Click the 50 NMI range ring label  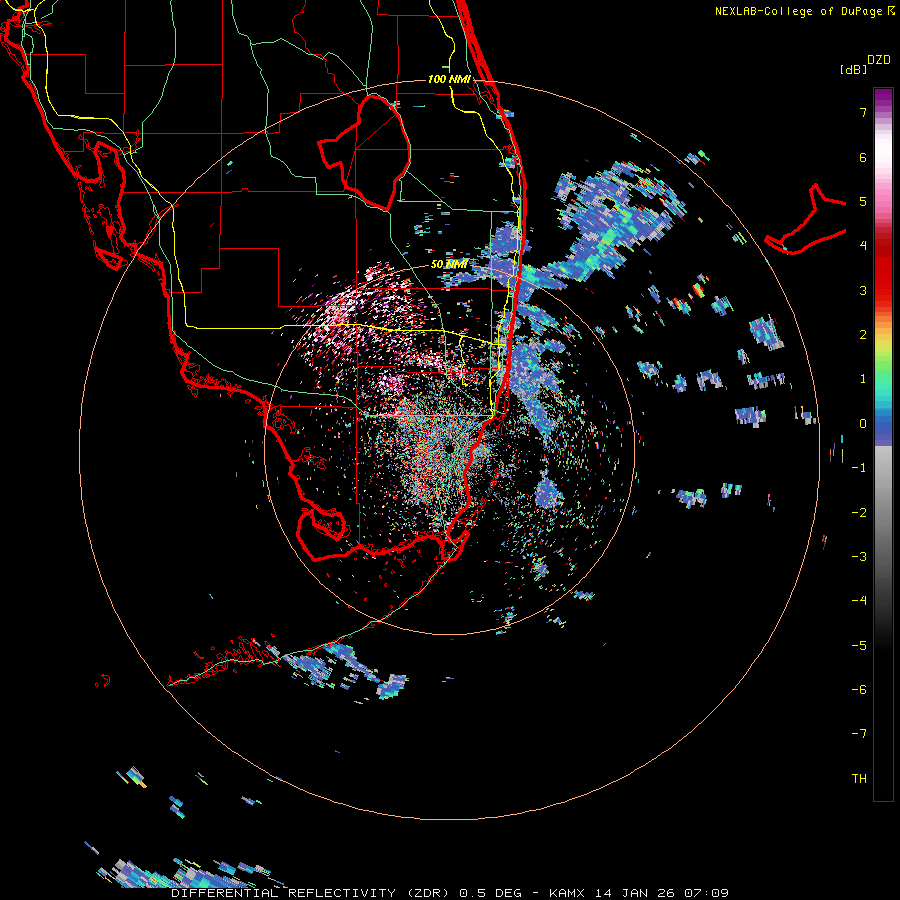449,264
